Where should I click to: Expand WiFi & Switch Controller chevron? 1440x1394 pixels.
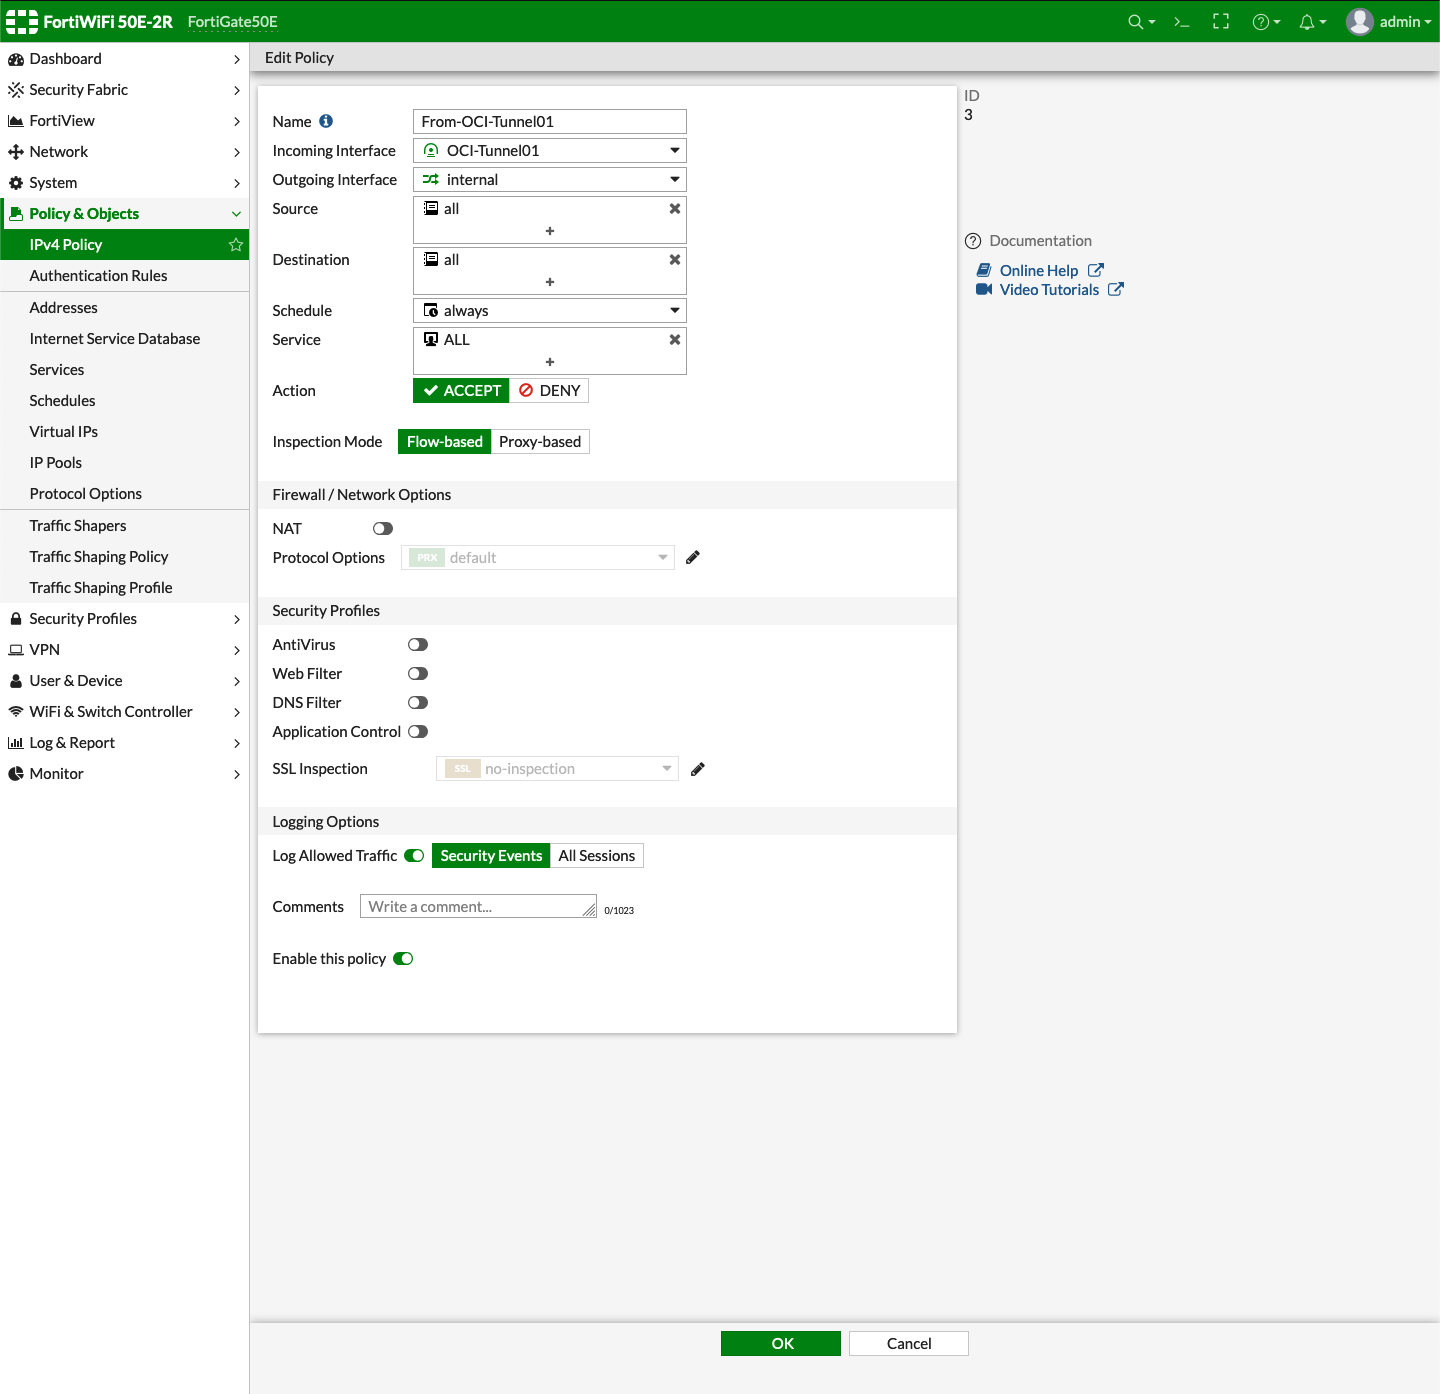(x=236, y=712)
